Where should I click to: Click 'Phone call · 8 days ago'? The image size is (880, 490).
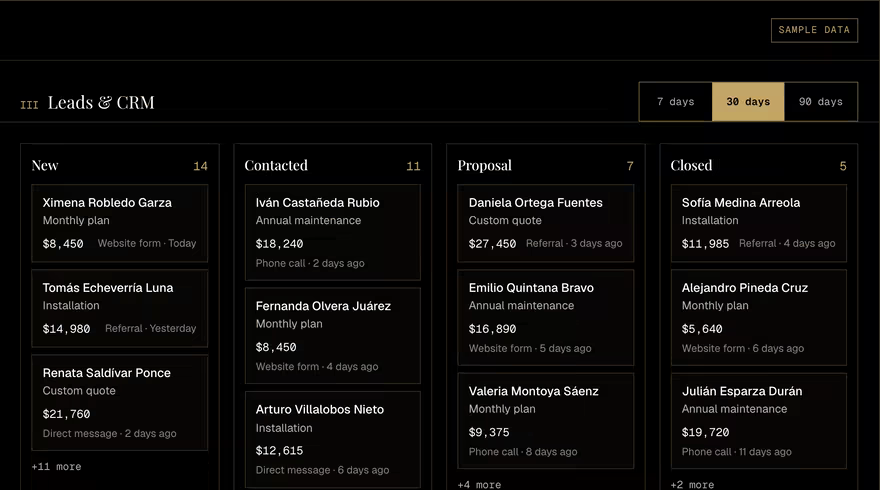tap(523, 451)
